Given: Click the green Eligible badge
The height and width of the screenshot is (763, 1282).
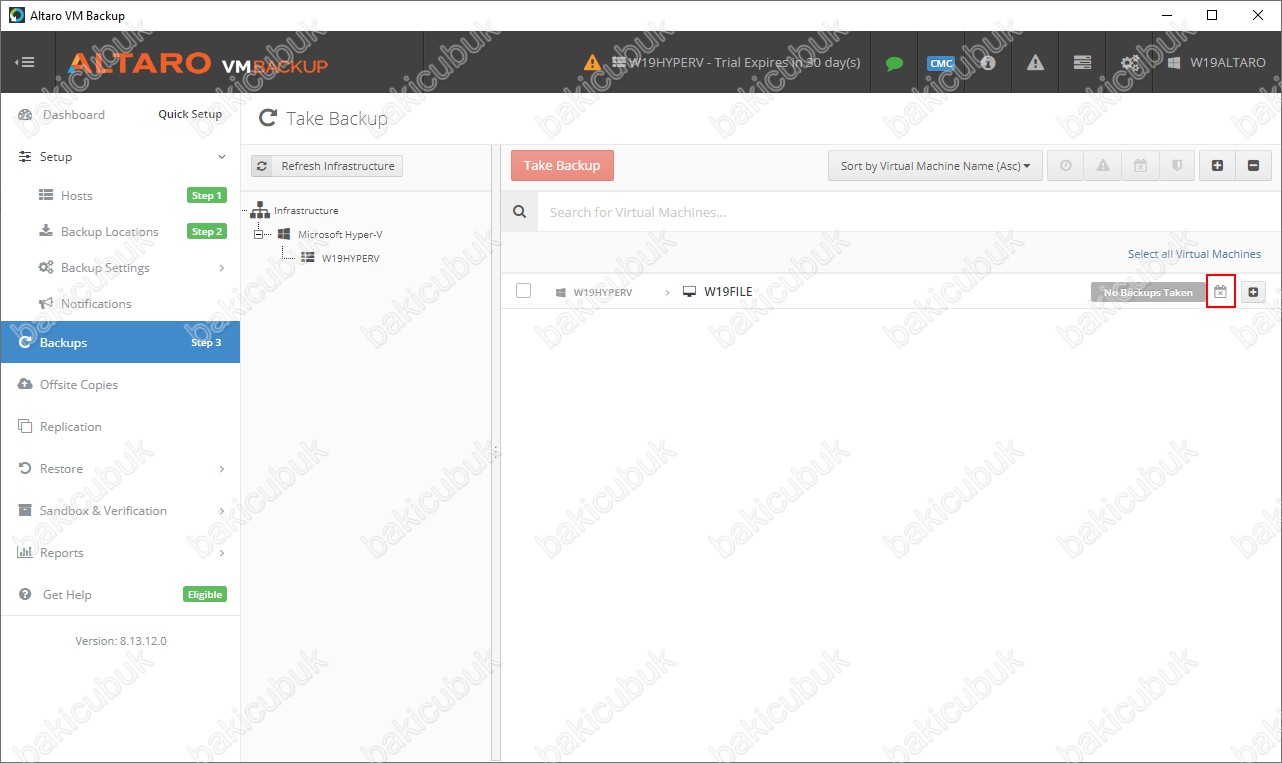Looking at the screenshot, I should point(205,594).
